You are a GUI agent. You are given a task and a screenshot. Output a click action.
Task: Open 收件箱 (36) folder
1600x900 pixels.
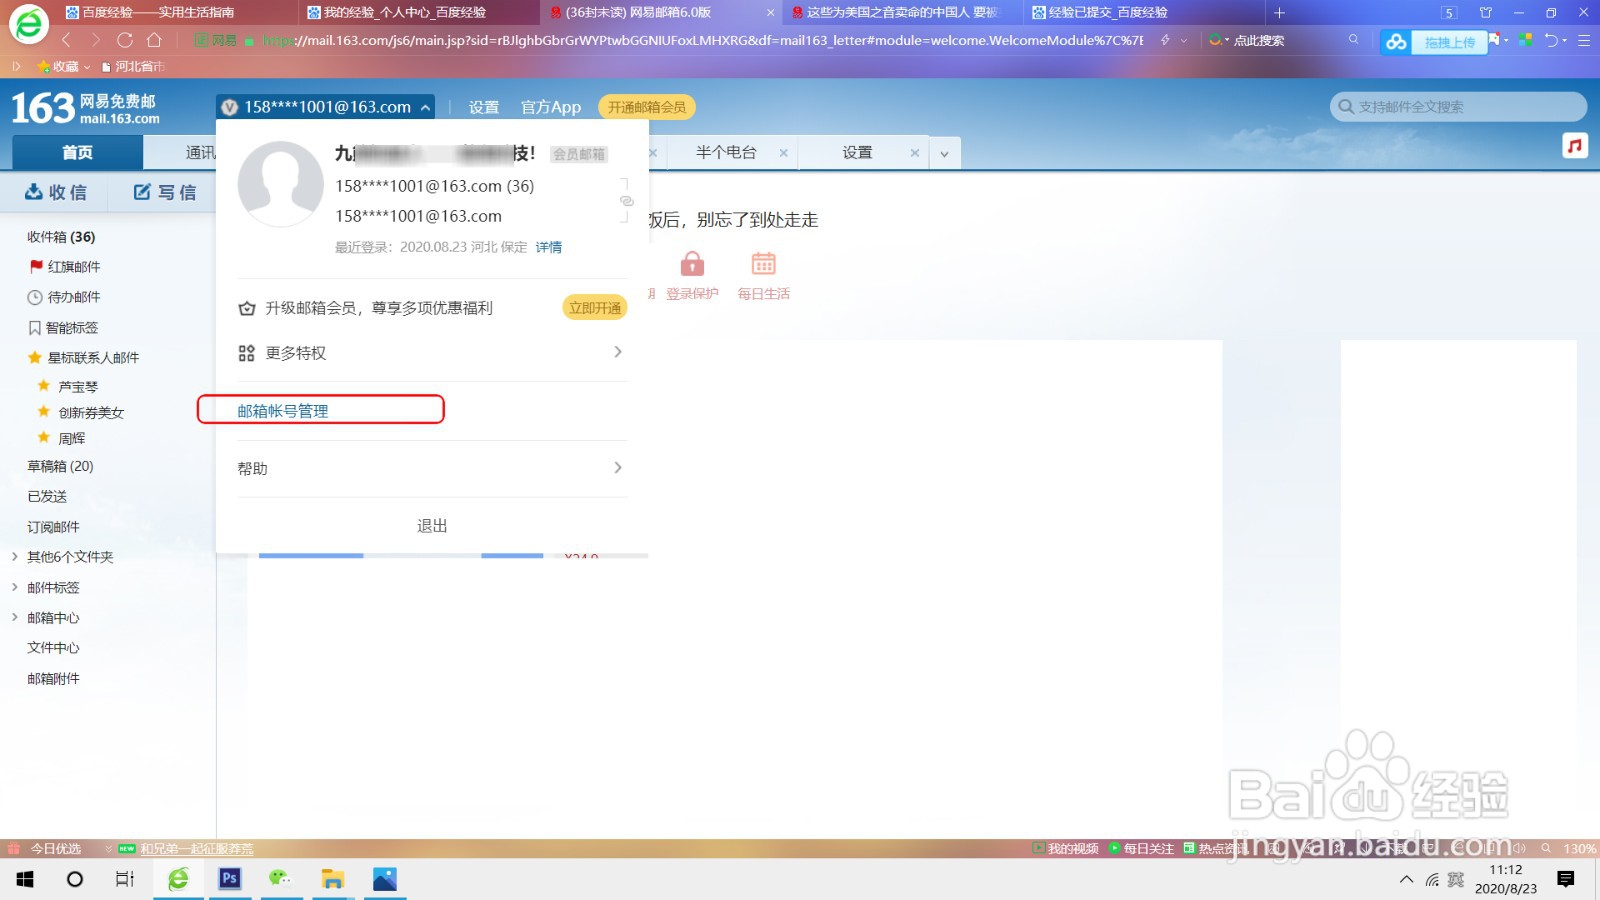click(x=61, y=237)
